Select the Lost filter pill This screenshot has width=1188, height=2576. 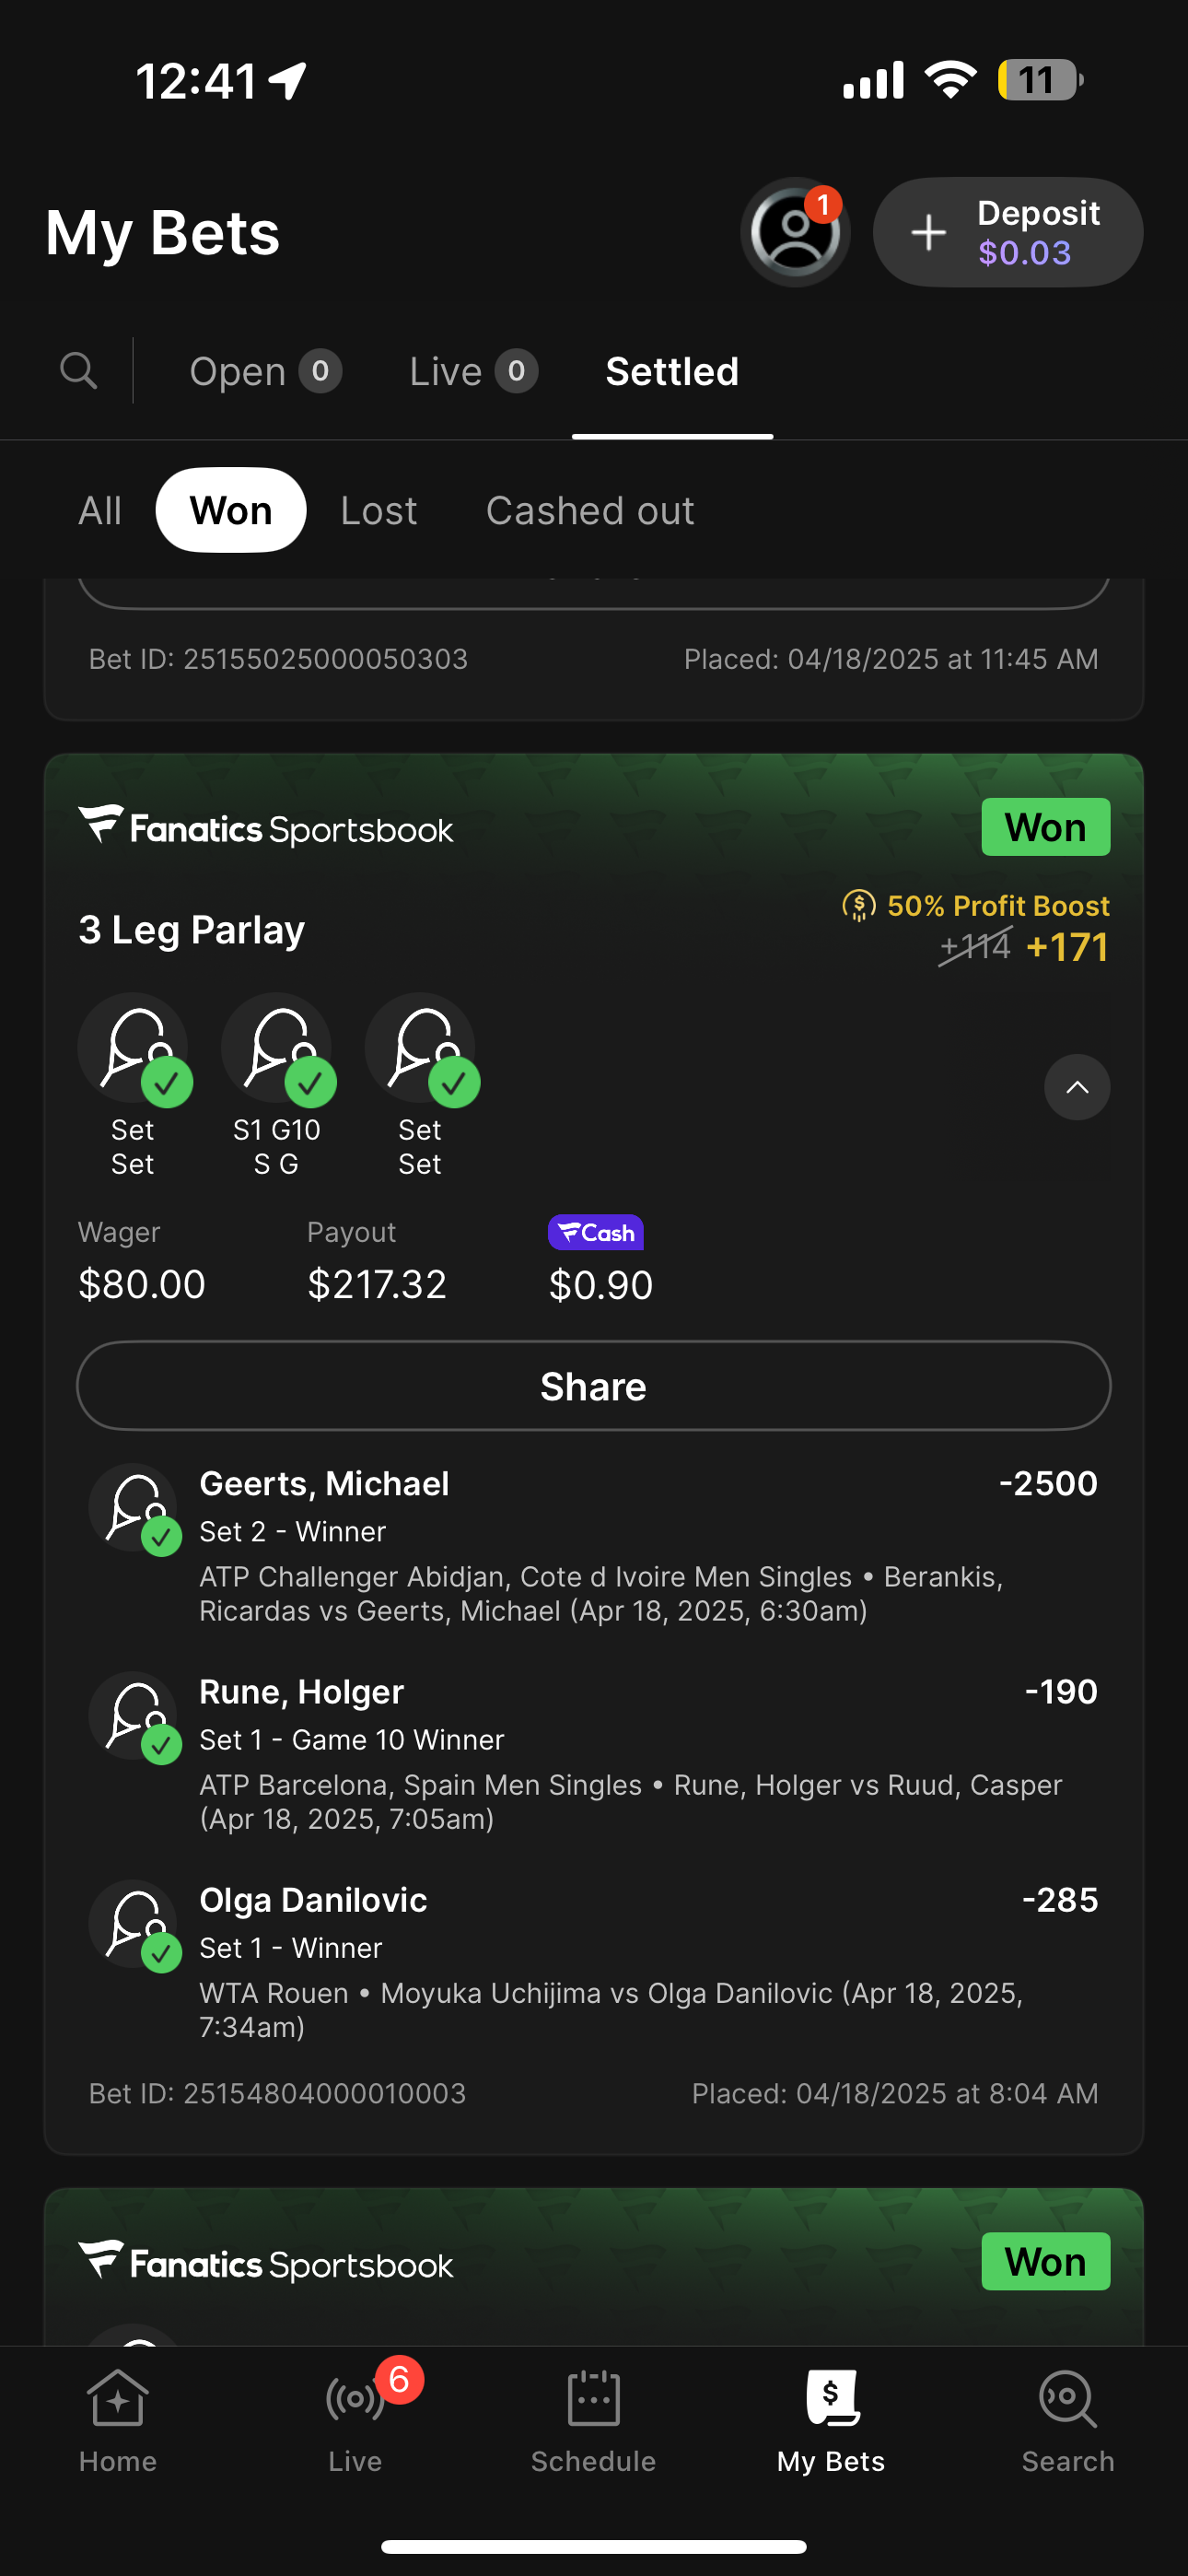pyautogui.click(x=378, y=511)
